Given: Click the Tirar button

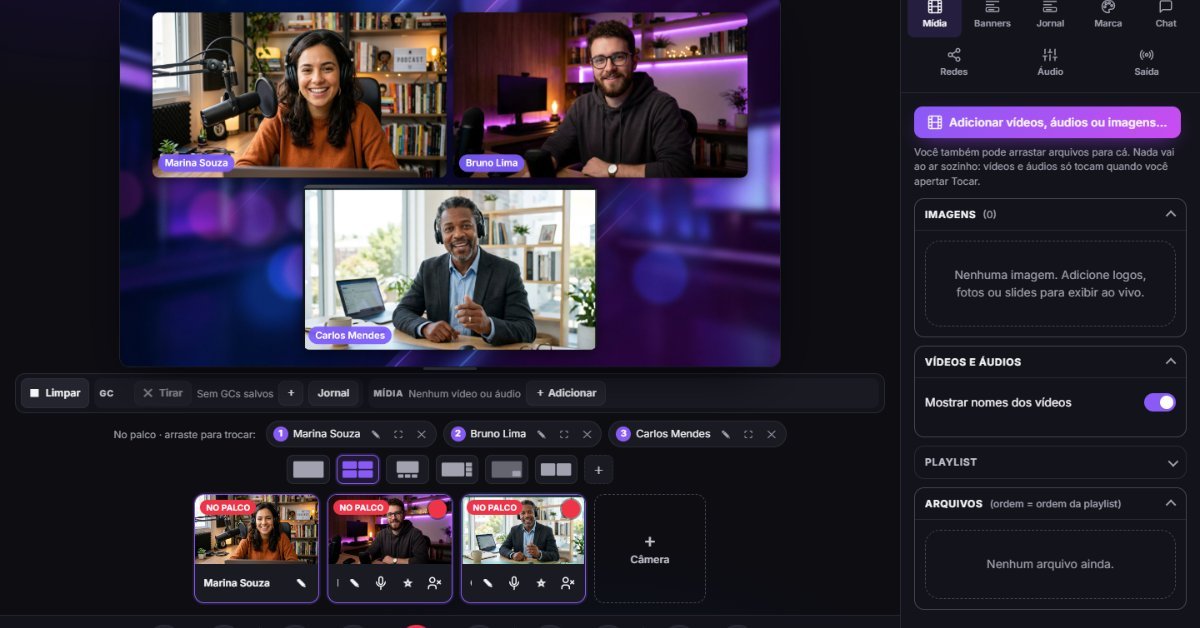Looking at the screenshot, I should (162, 393).
